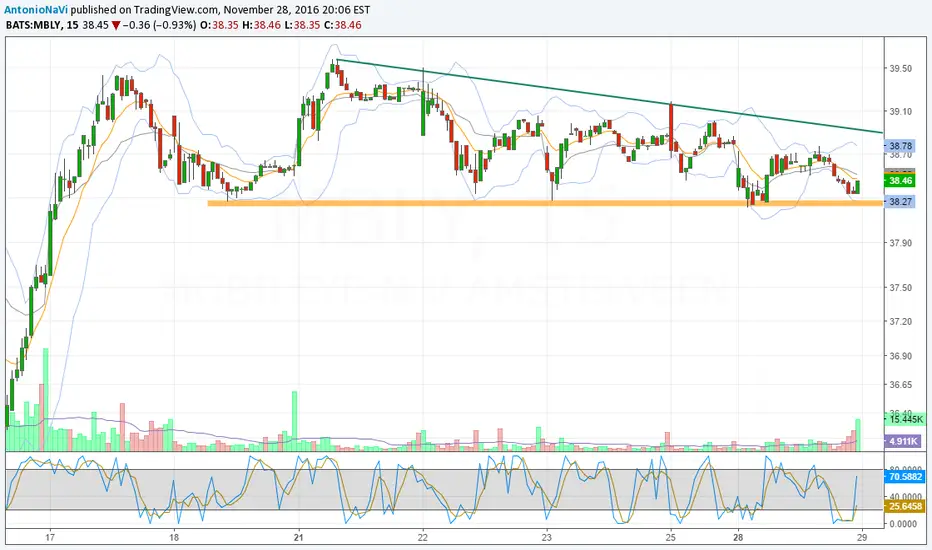Click the 4.911K volume average tag
Screen dimensions: 932x550
click(x=903, y=441)
